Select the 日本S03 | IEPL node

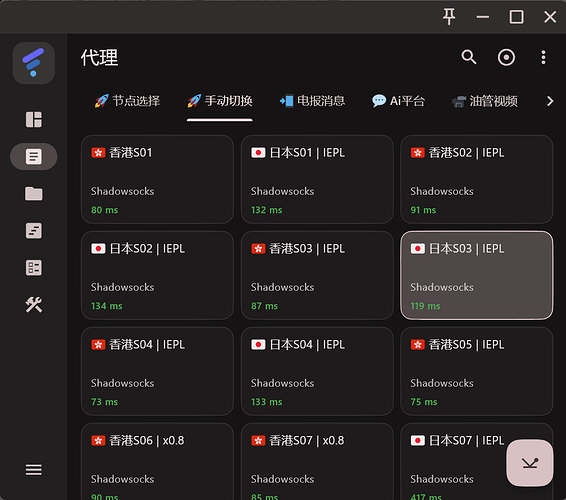pos(476,275)
